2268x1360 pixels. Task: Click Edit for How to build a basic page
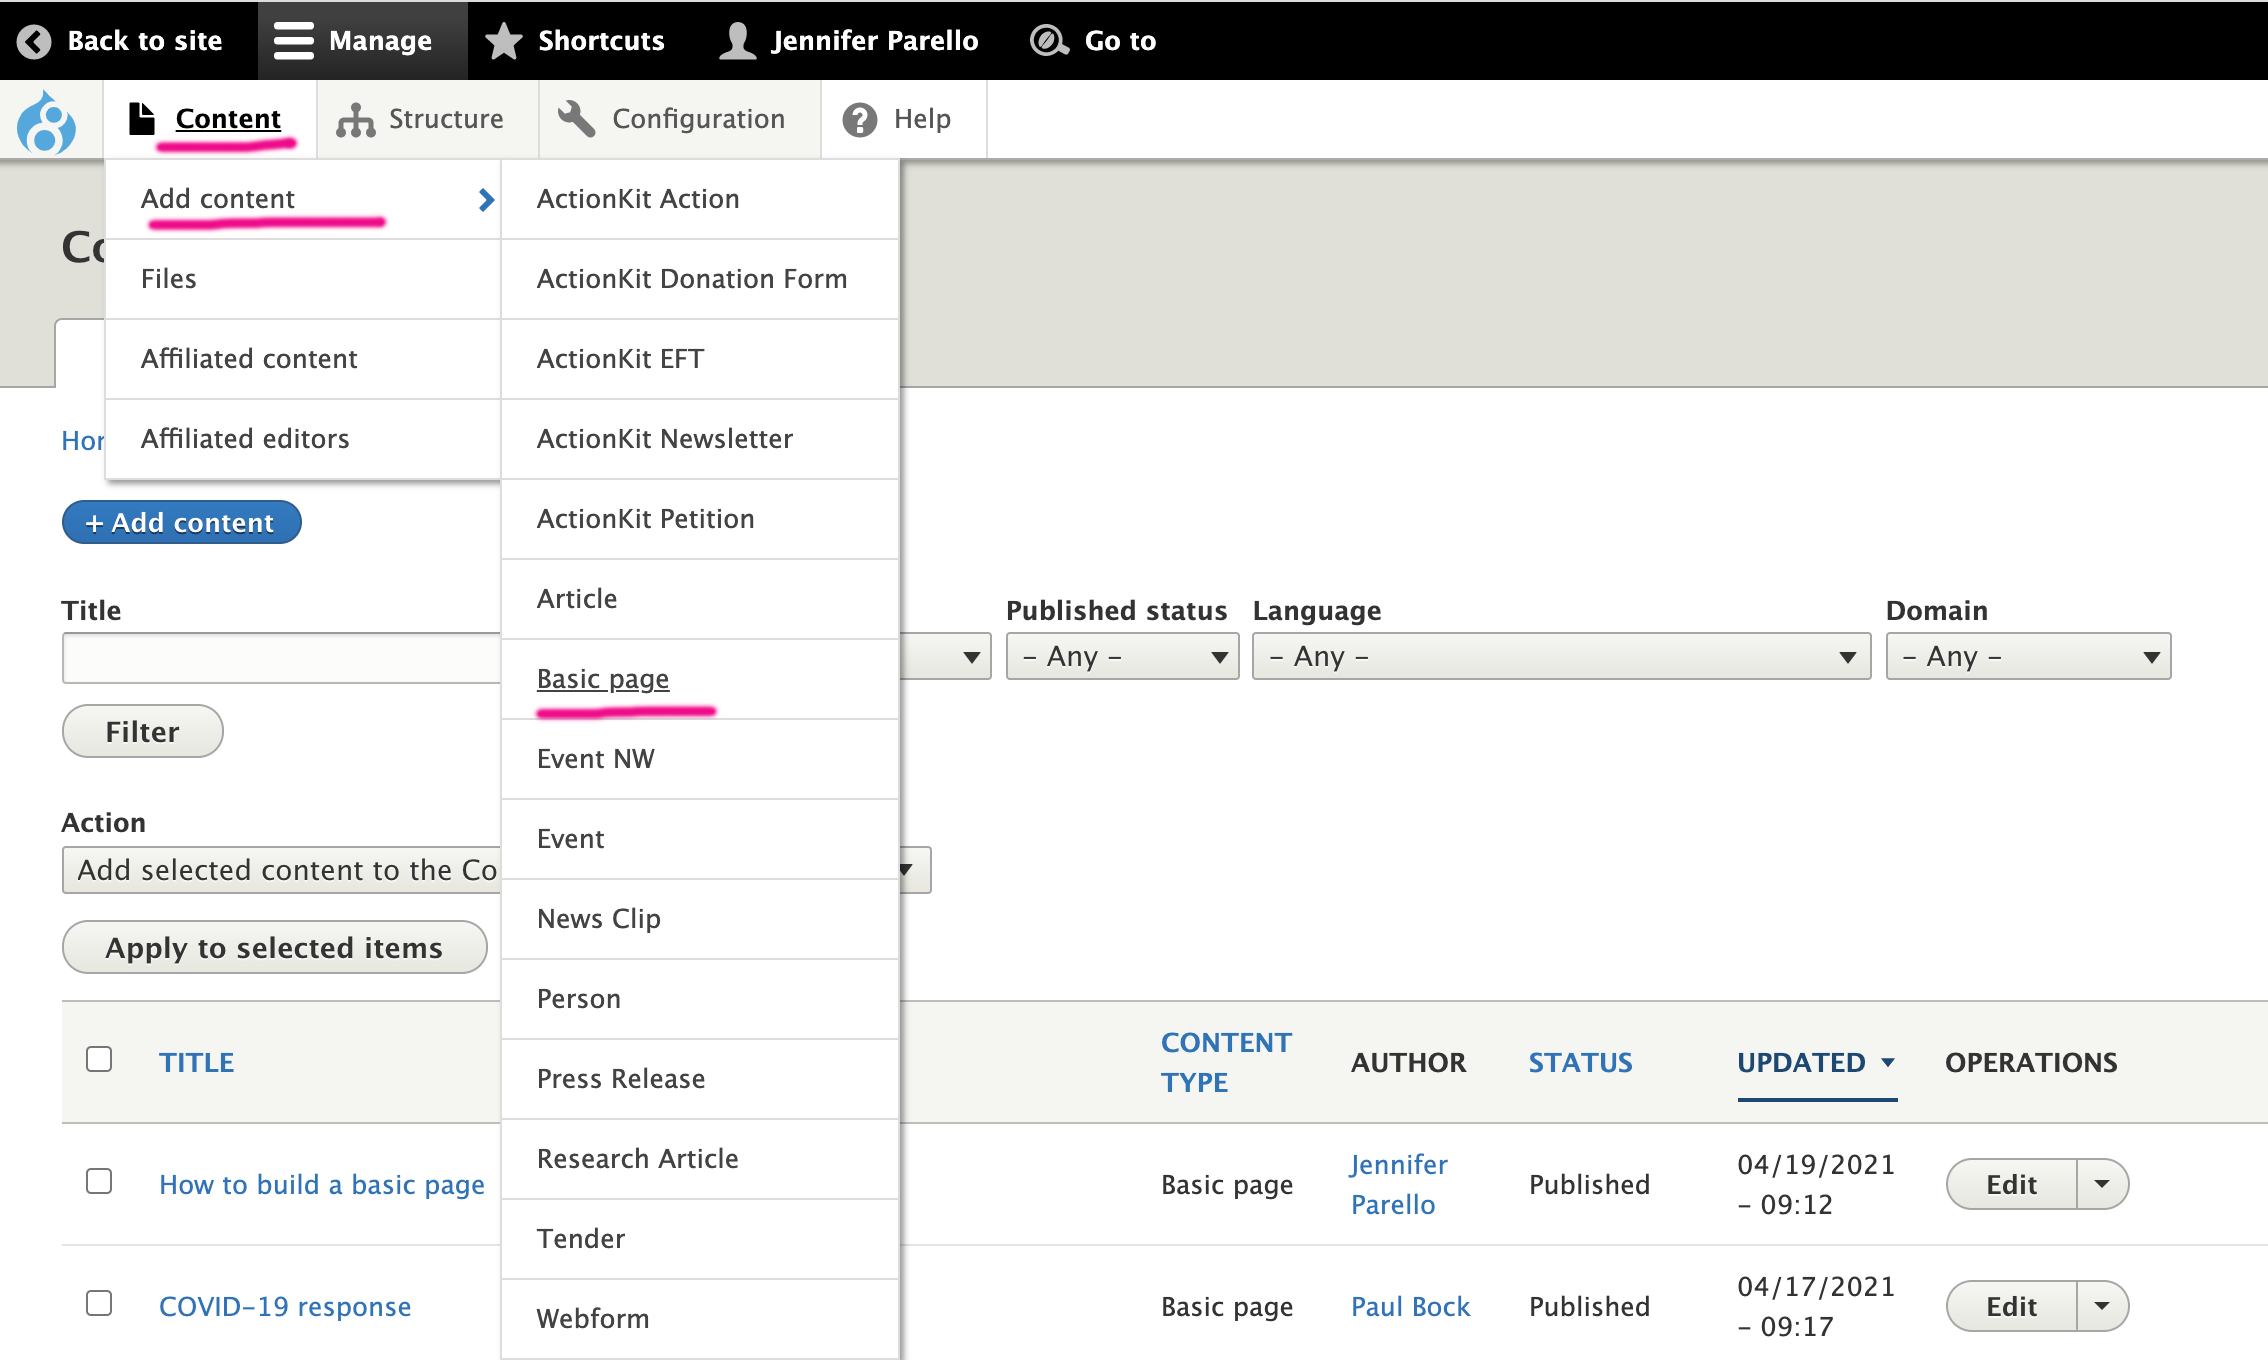(x=2011, y=1184)
